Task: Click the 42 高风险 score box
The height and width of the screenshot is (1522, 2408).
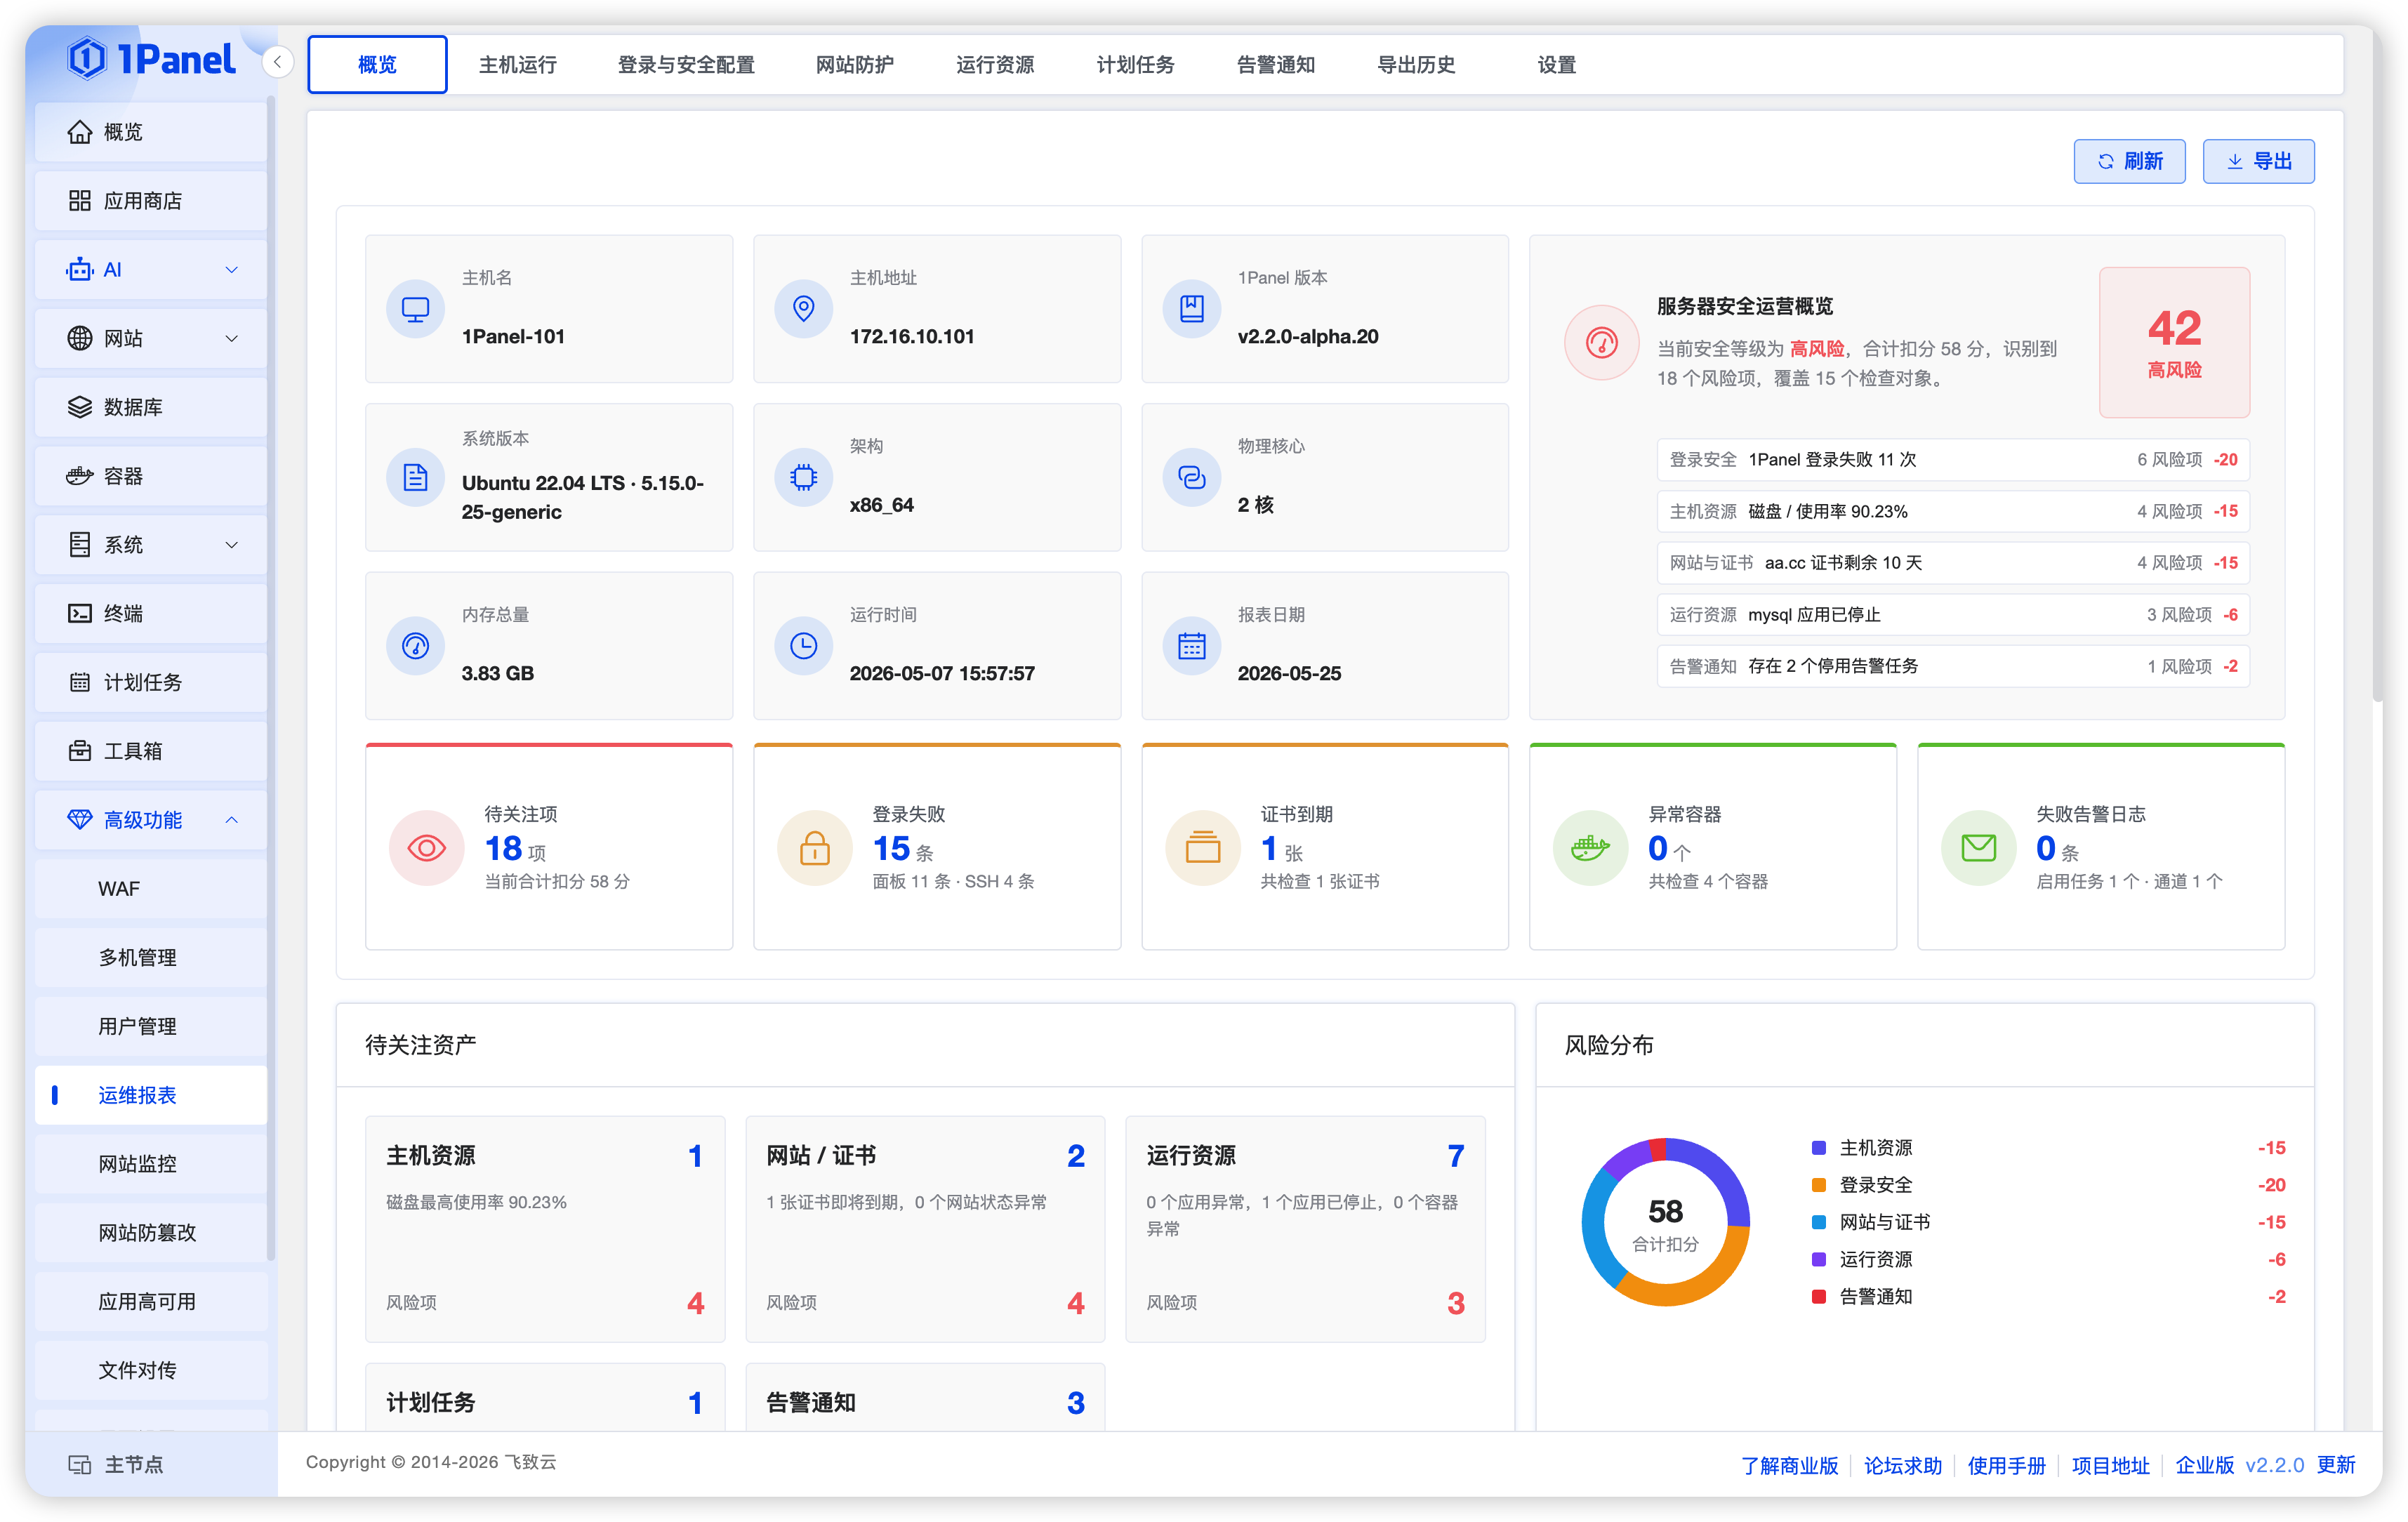Action: (x=2174, y=342)
